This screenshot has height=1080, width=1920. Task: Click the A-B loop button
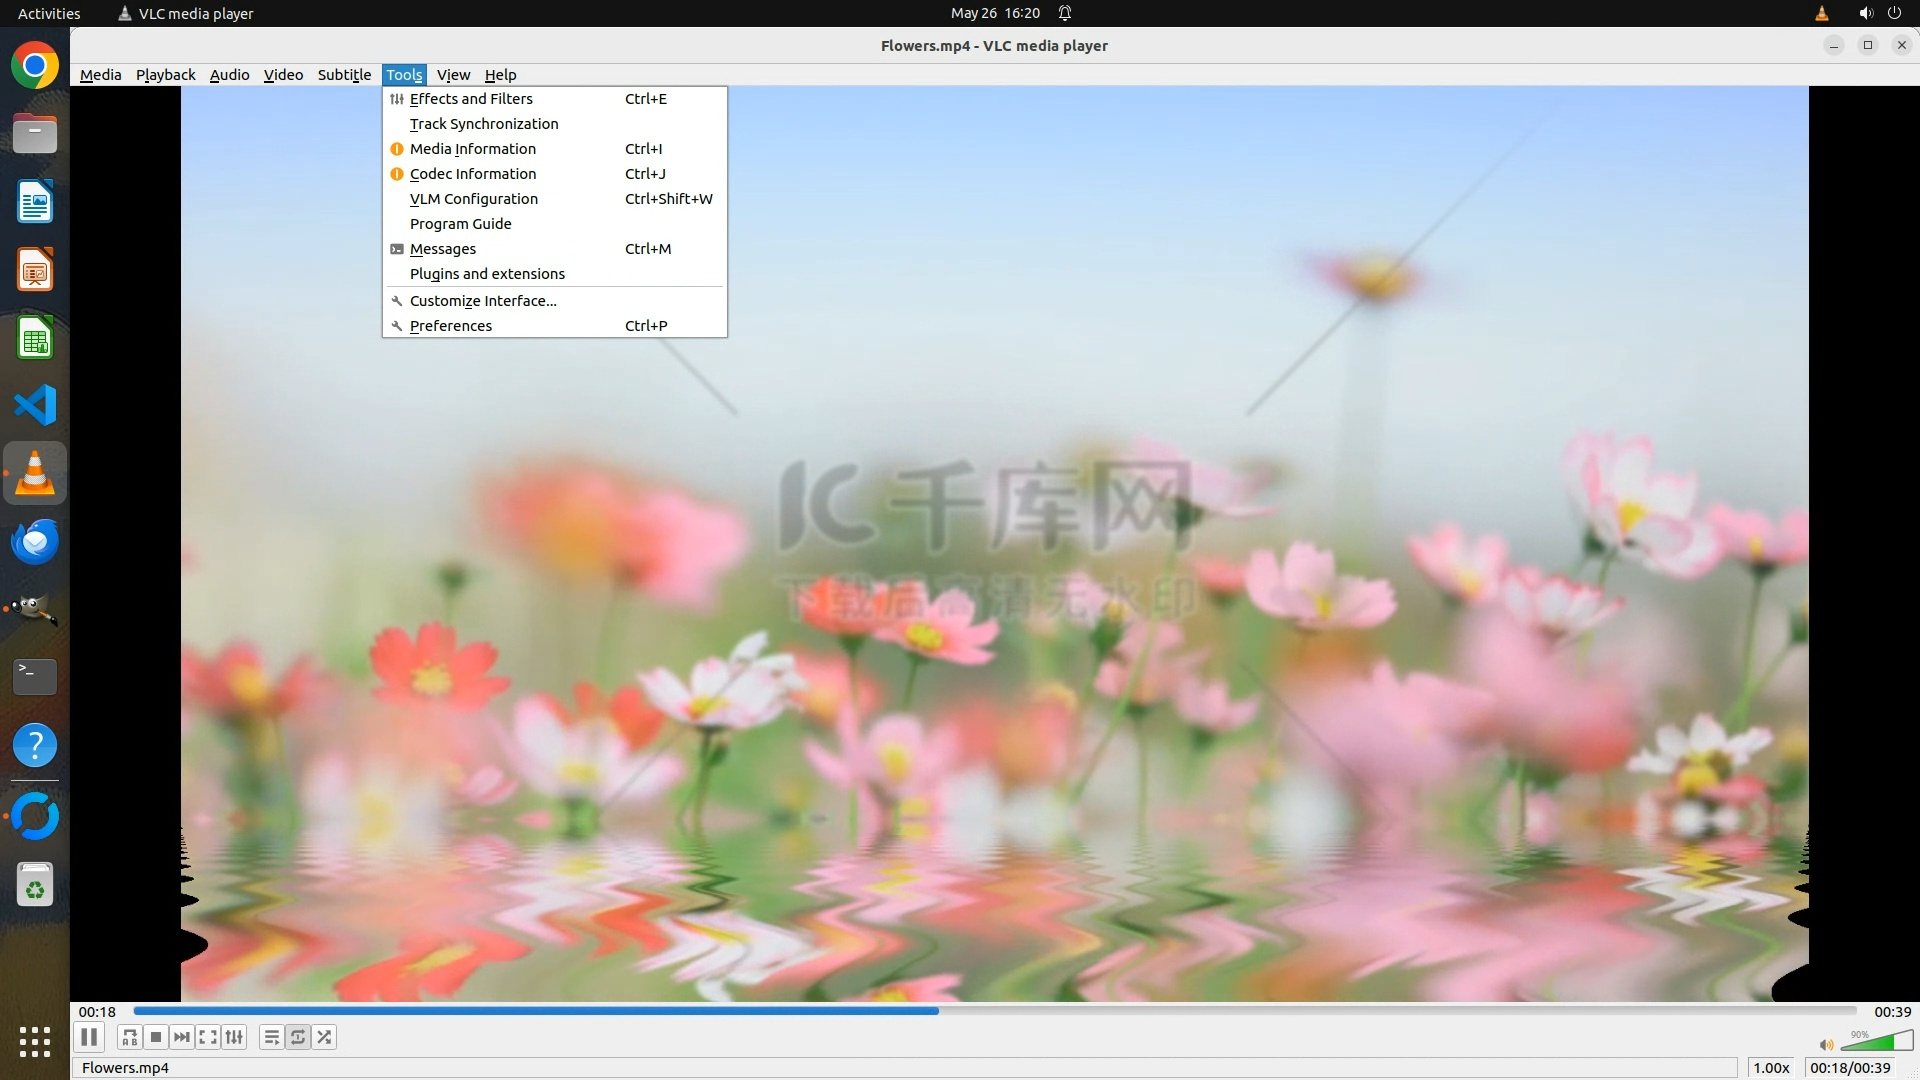[x=129, y=1037]
